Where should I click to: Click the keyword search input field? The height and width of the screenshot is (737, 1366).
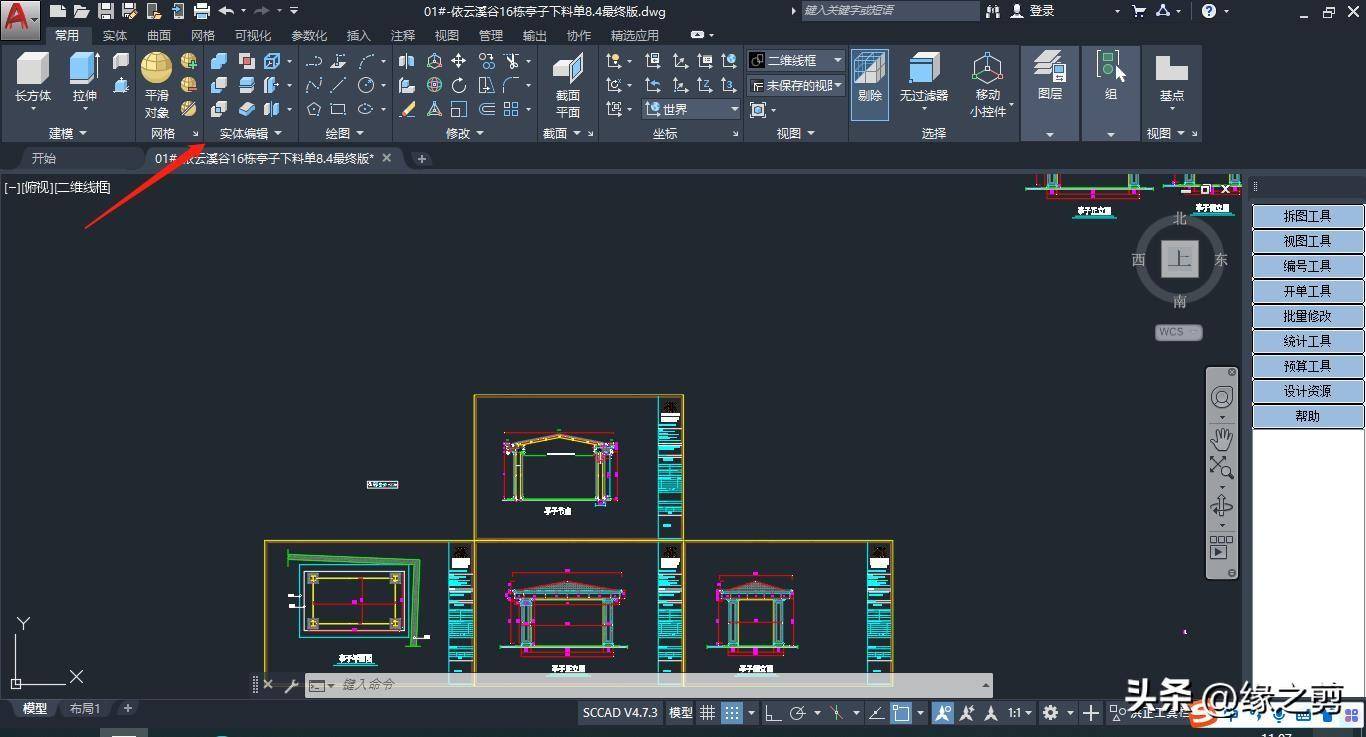[890, 11]
